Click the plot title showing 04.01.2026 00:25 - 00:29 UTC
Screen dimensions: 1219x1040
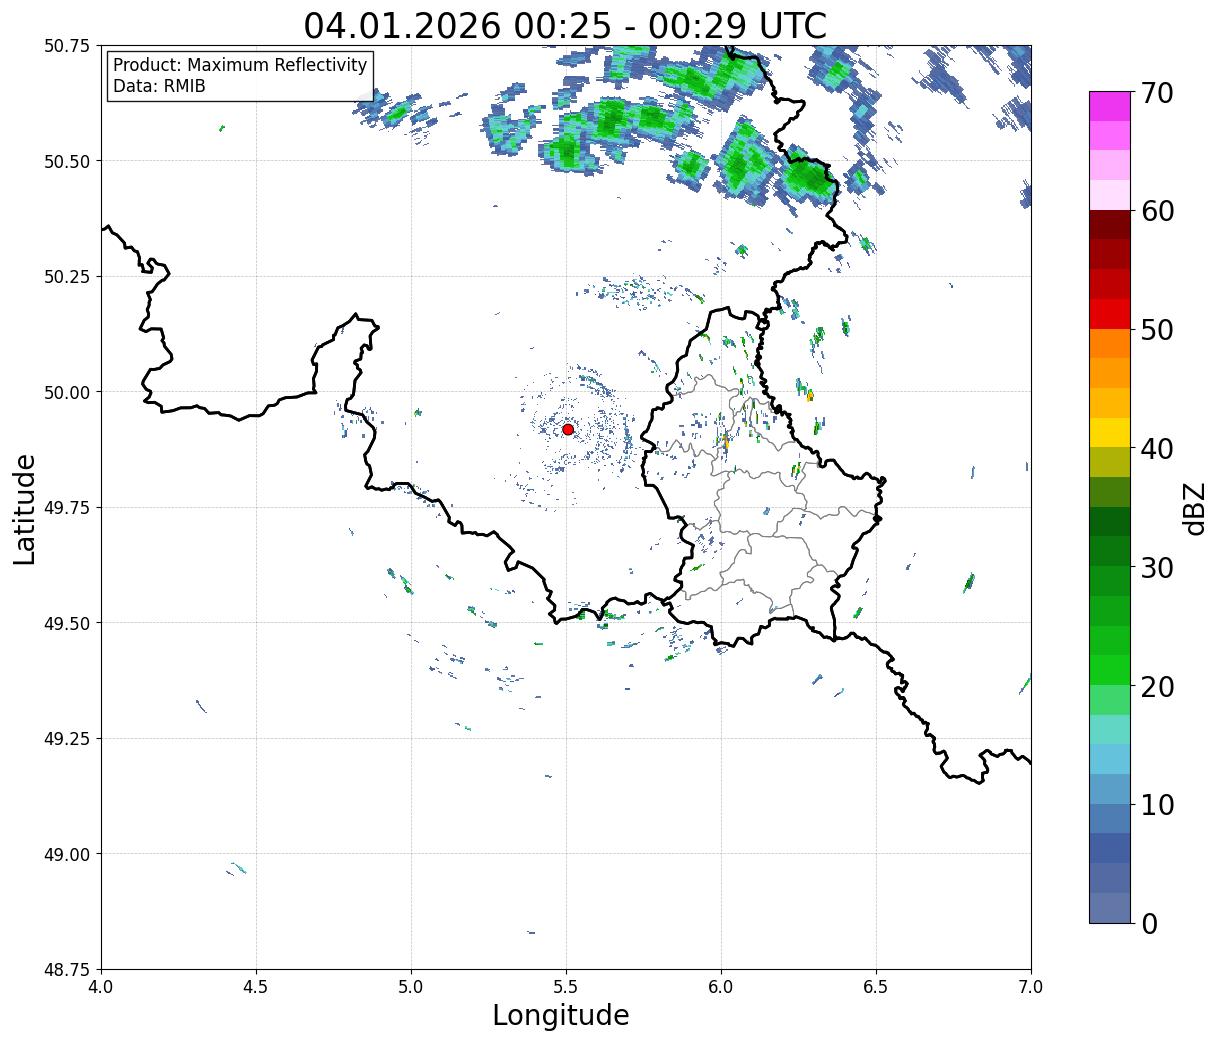click(566, 25)
